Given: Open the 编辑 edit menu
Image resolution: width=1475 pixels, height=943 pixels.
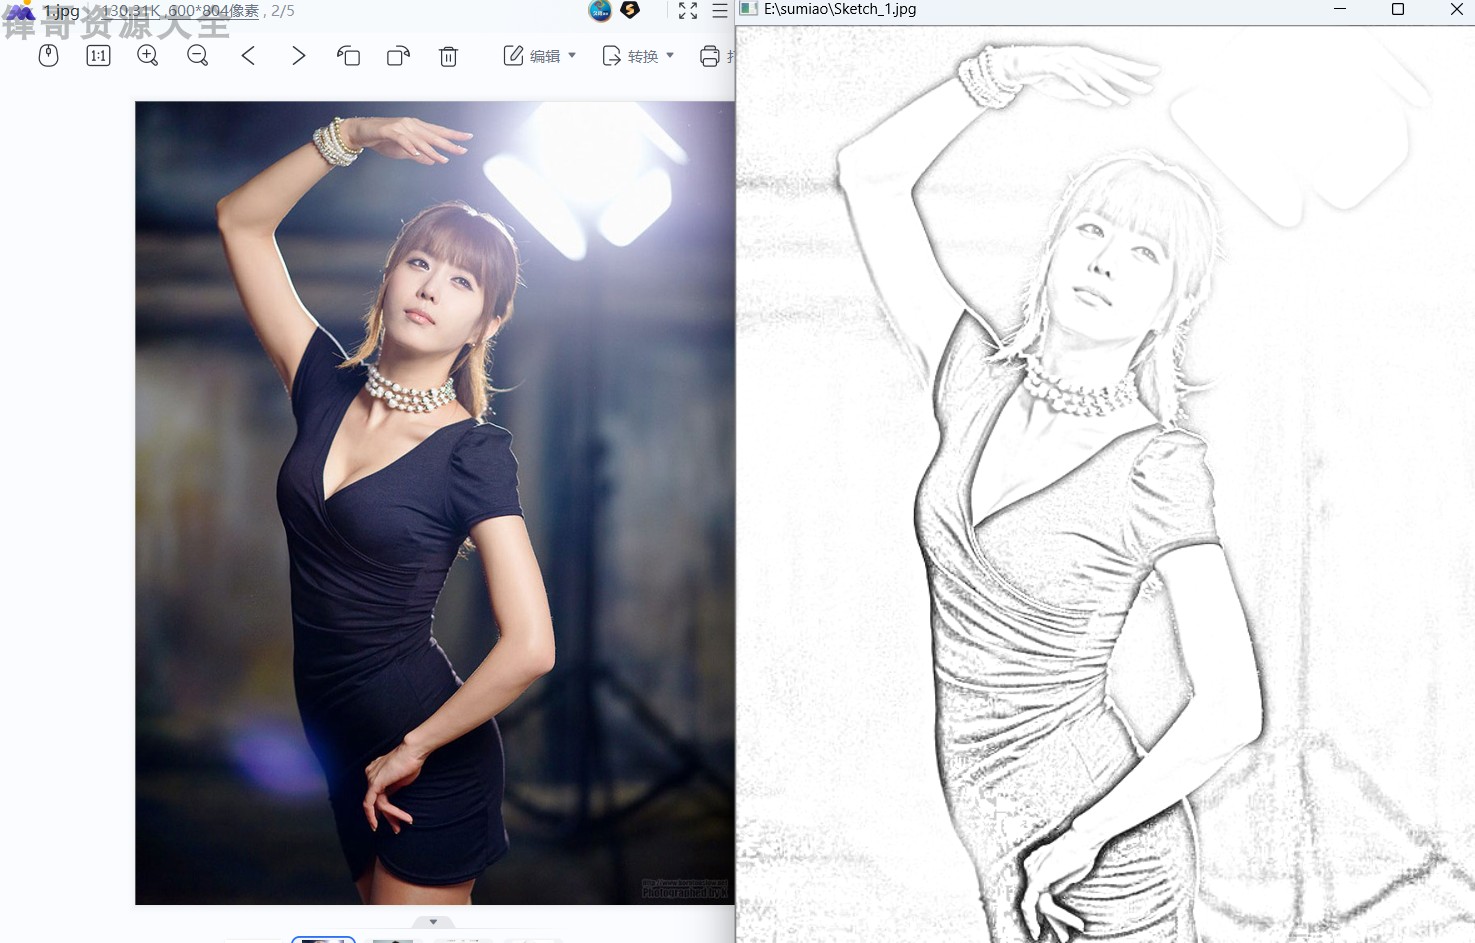Looking at the screenshot, I should click(540, 56).
